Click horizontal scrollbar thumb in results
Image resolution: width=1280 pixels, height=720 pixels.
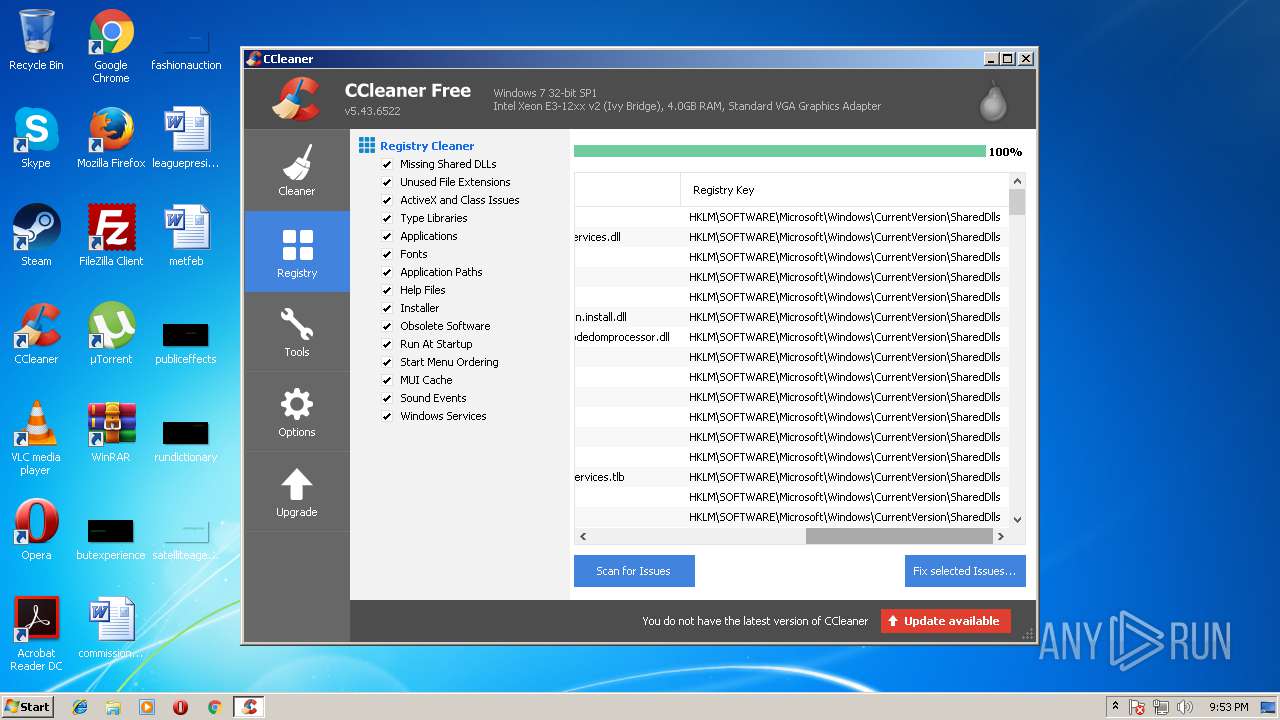point(898,537)
